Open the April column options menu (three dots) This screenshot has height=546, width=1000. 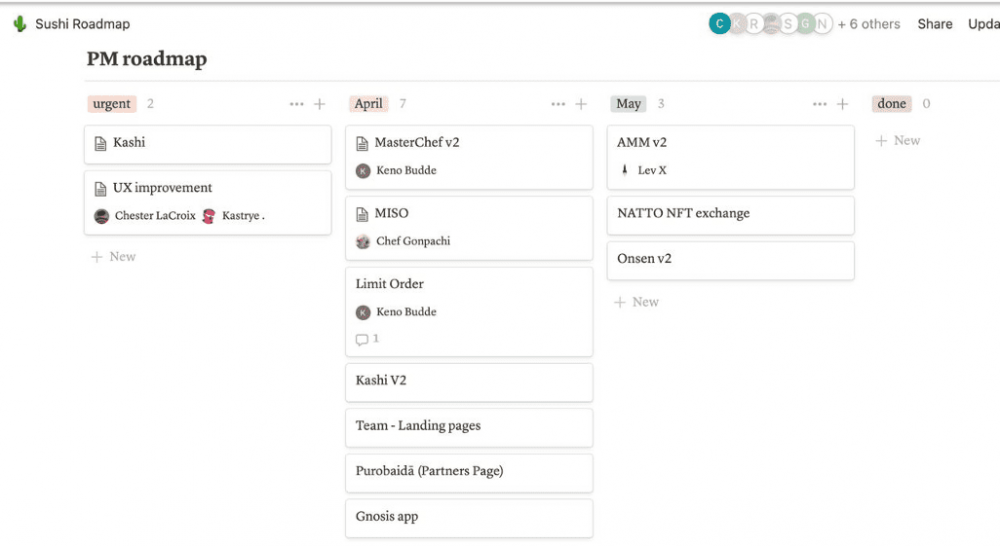(557, 104)
